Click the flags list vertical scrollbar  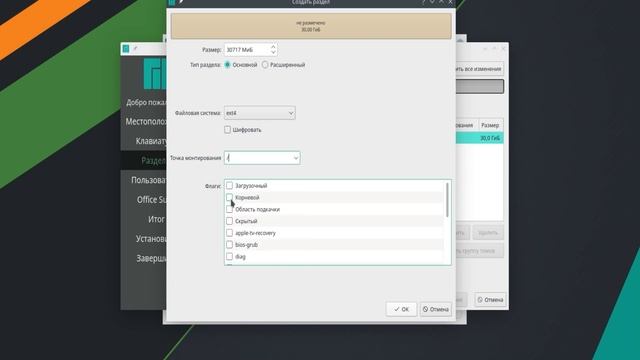click(447, 200)
